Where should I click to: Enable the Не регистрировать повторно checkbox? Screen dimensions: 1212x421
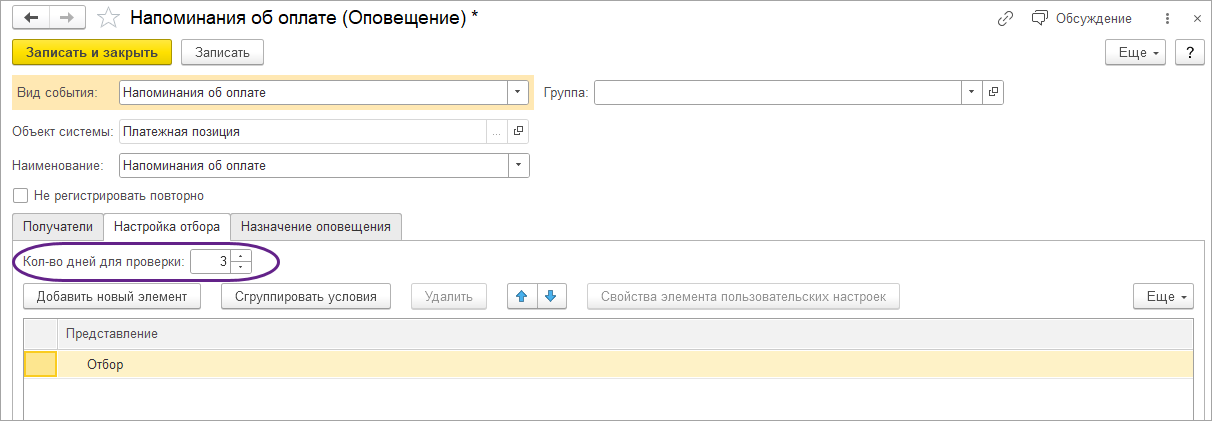[x=20, y=196]
